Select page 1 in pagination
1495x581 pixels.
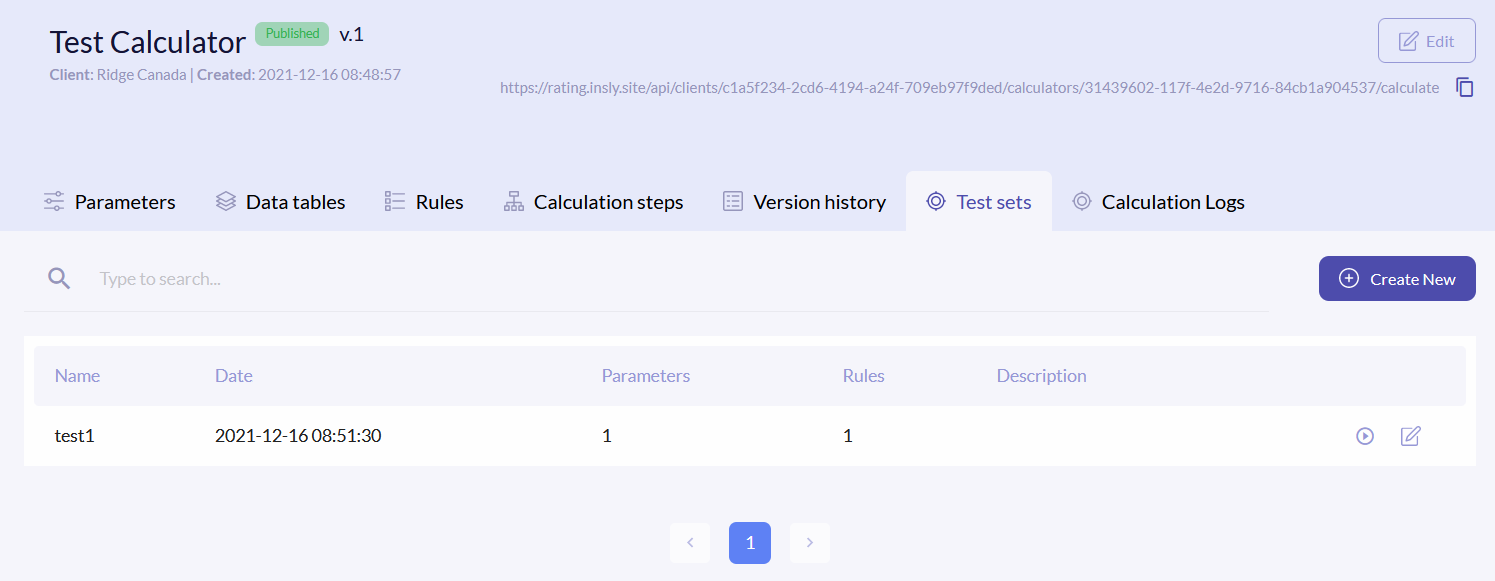[x=750, y=543]
